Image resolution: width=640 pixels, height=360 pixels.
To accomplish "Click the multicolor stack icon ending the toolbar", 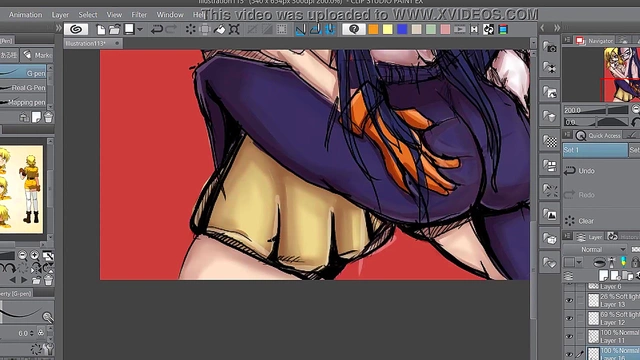I will click(x=503, y=29).
